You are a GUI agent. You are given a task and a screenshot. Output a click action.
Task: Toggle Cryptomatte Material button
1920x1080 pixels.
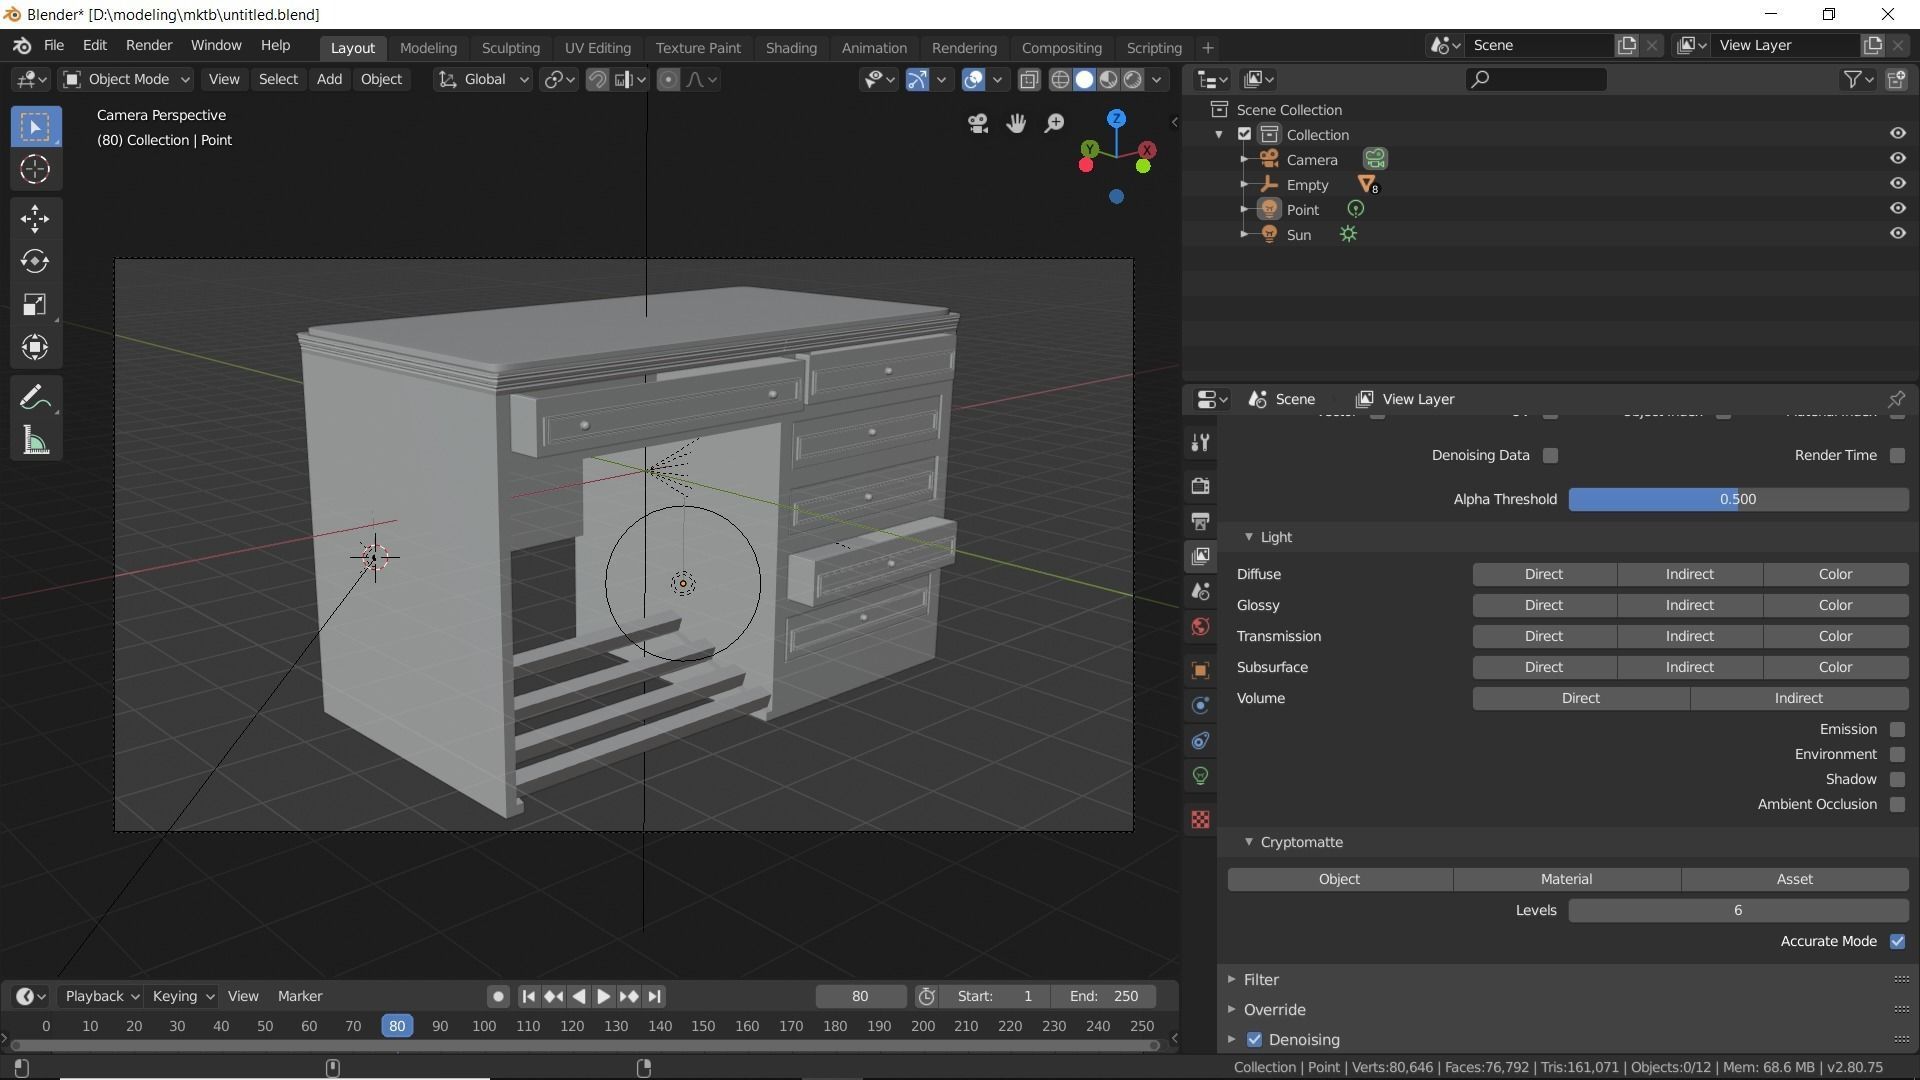click(x=1566, y=879)
